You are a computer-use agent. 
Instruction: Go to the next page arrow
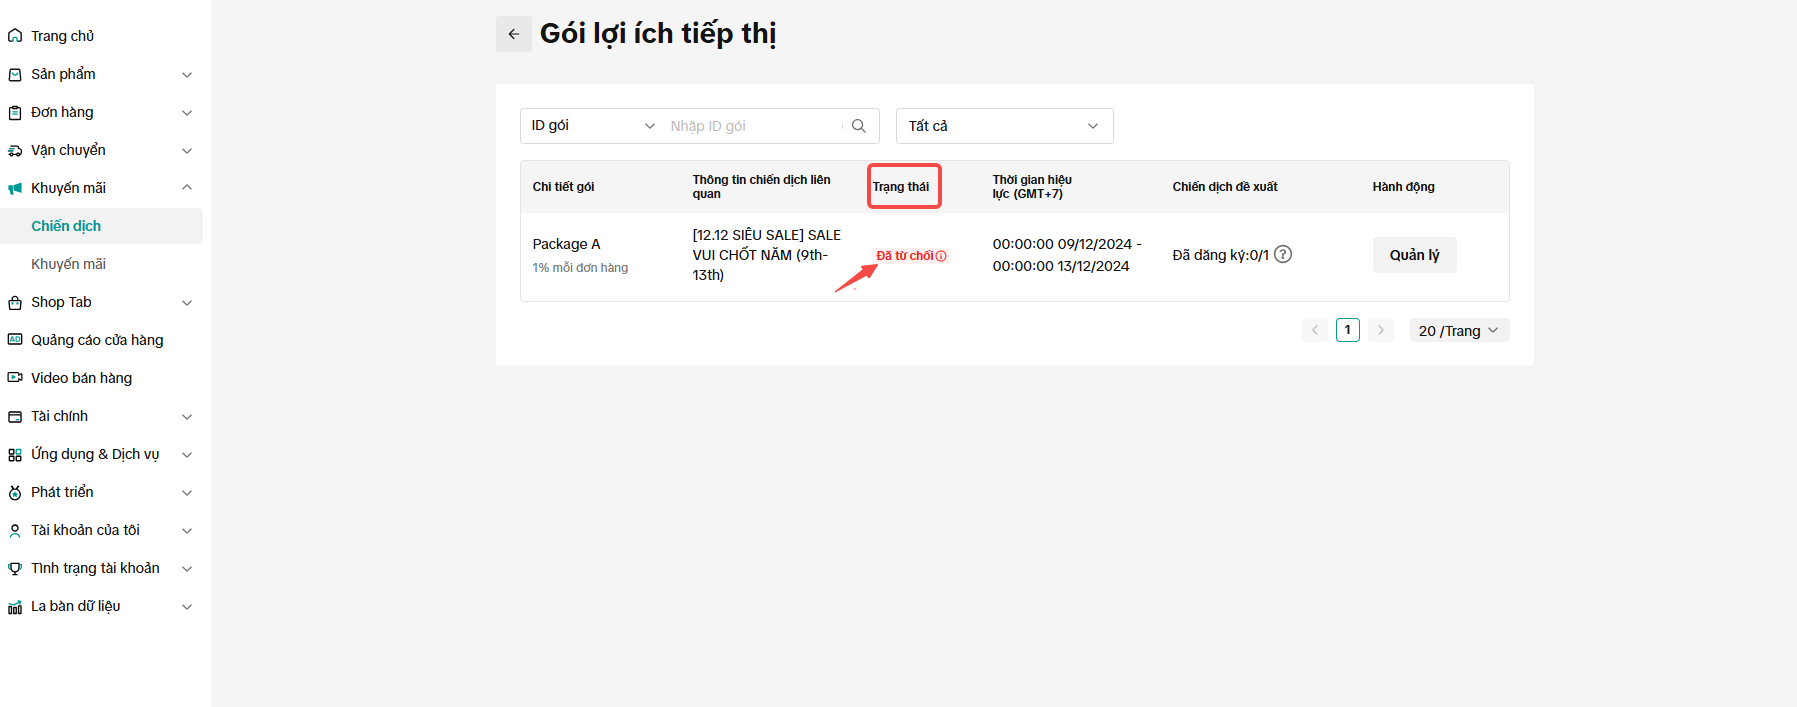[x=1380, y=330]
